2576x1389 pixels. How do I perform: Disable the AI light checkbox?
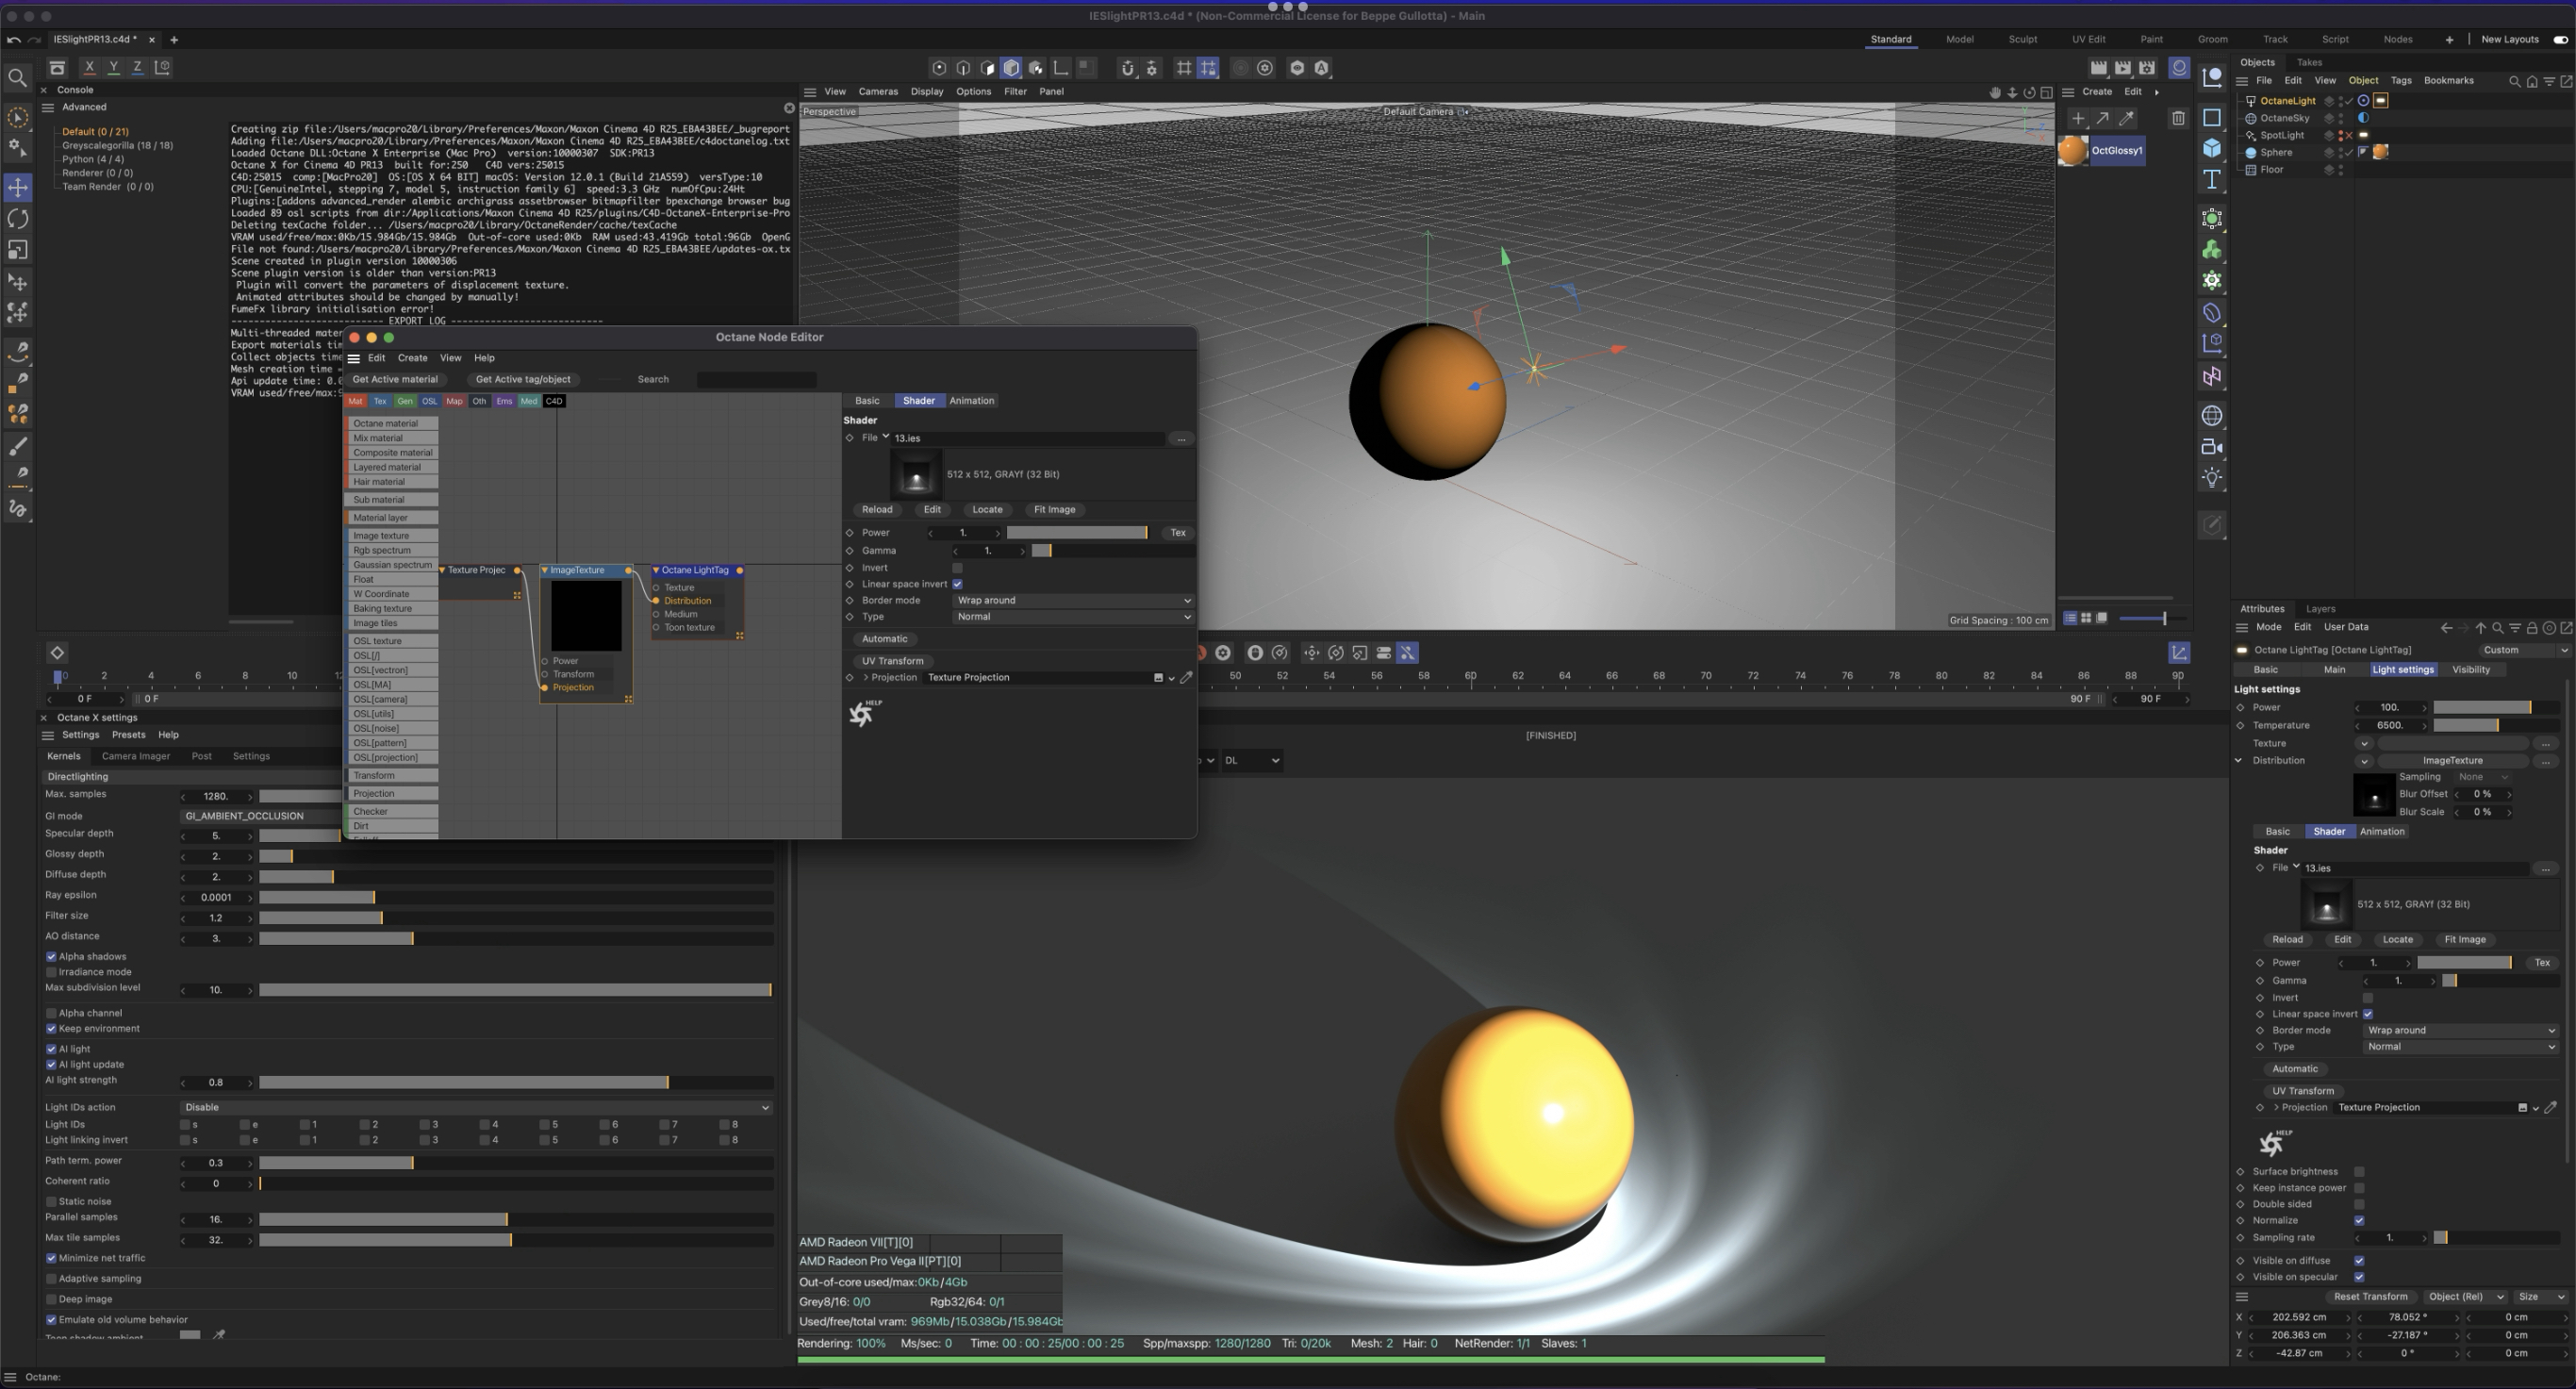tap(51, 1049)
